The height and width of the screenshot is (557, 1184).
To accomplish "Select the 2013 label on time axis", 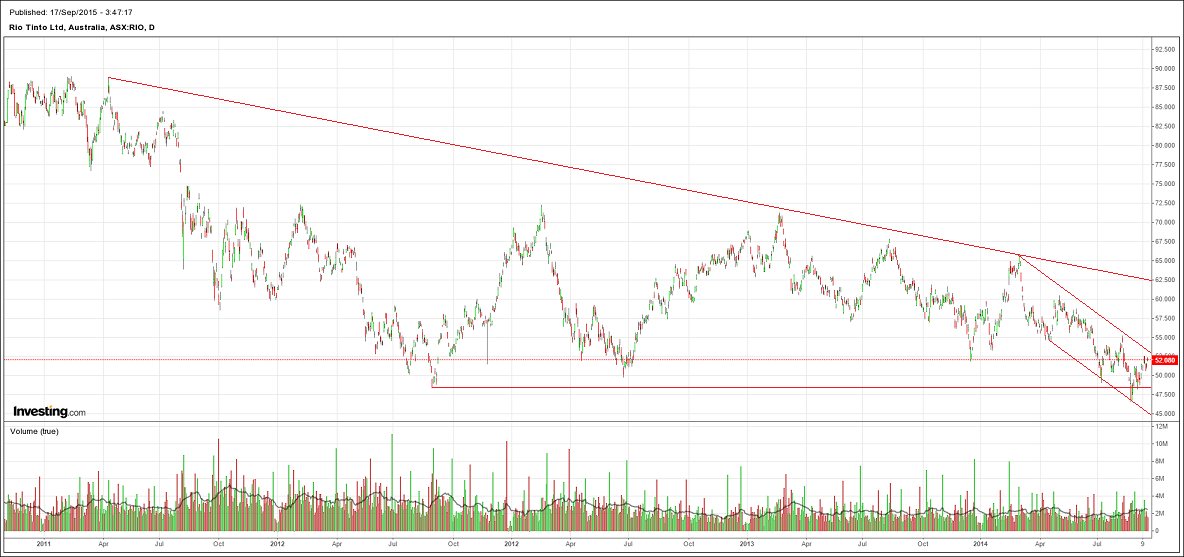I will click(x=746, y=544).
